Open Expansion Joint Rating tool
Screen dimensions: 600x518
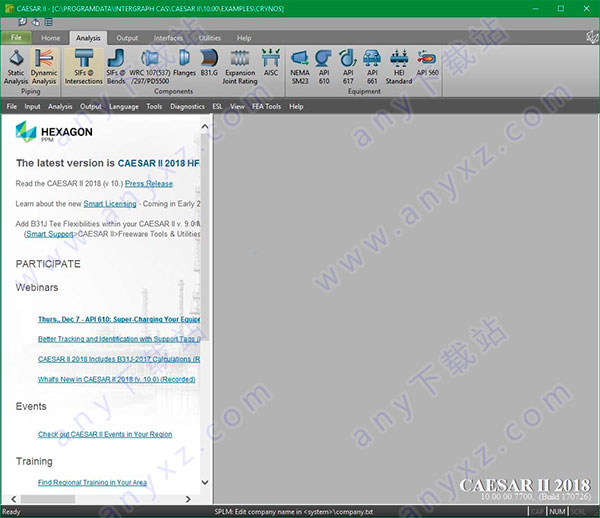click(x=240, y=67)
